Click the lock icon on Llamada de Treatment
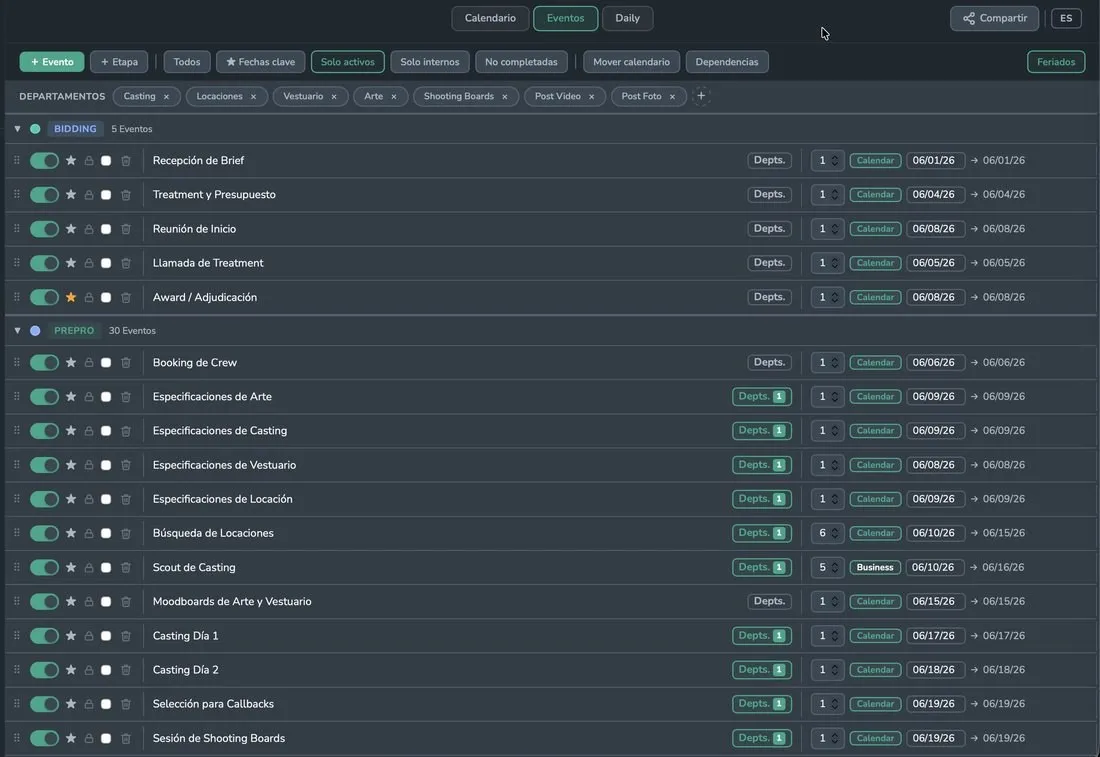1100x757 pixels. tap(89, 263)
